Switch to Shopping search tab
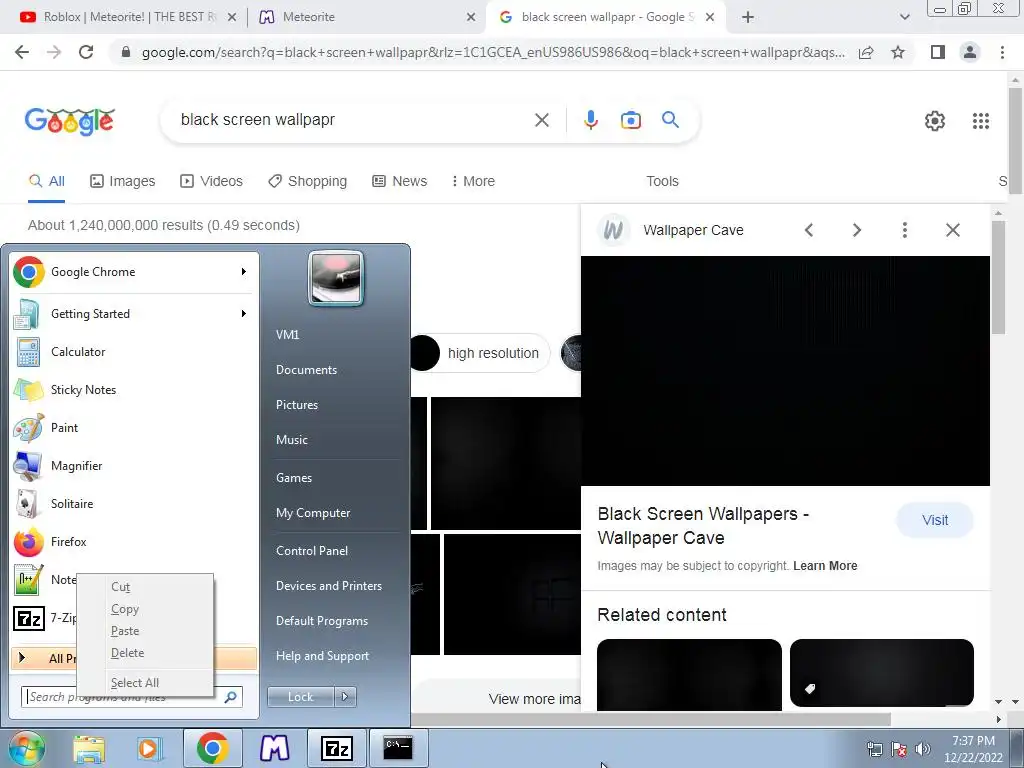 [308, 181]
